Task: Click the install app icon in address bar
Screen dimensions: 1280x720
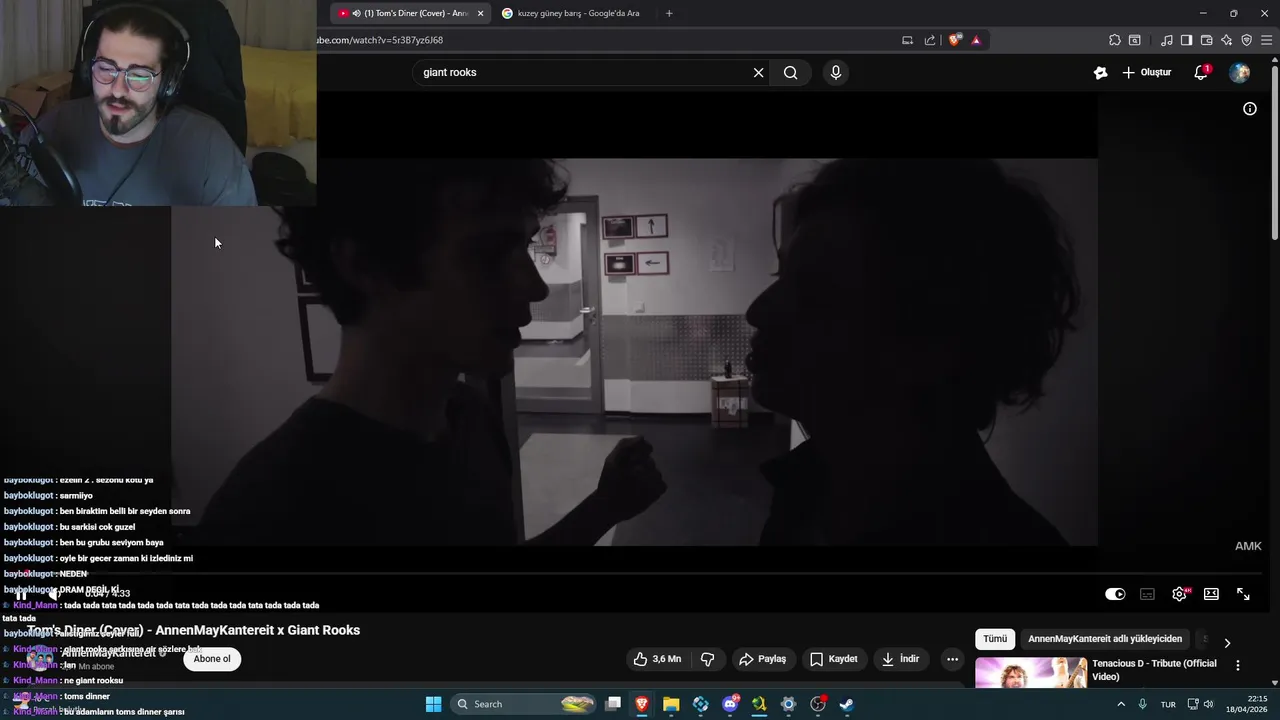Action: point(907,40)
